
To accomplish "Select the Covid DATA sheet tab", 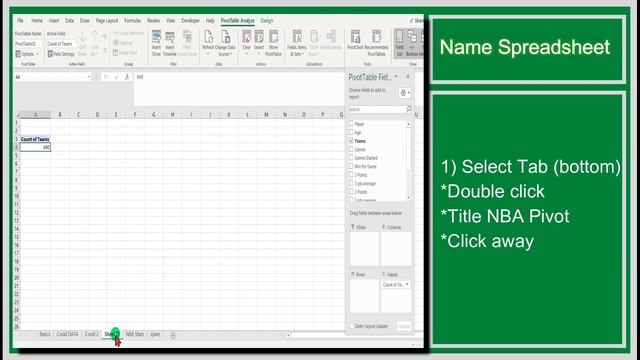I will click(67, 334).
